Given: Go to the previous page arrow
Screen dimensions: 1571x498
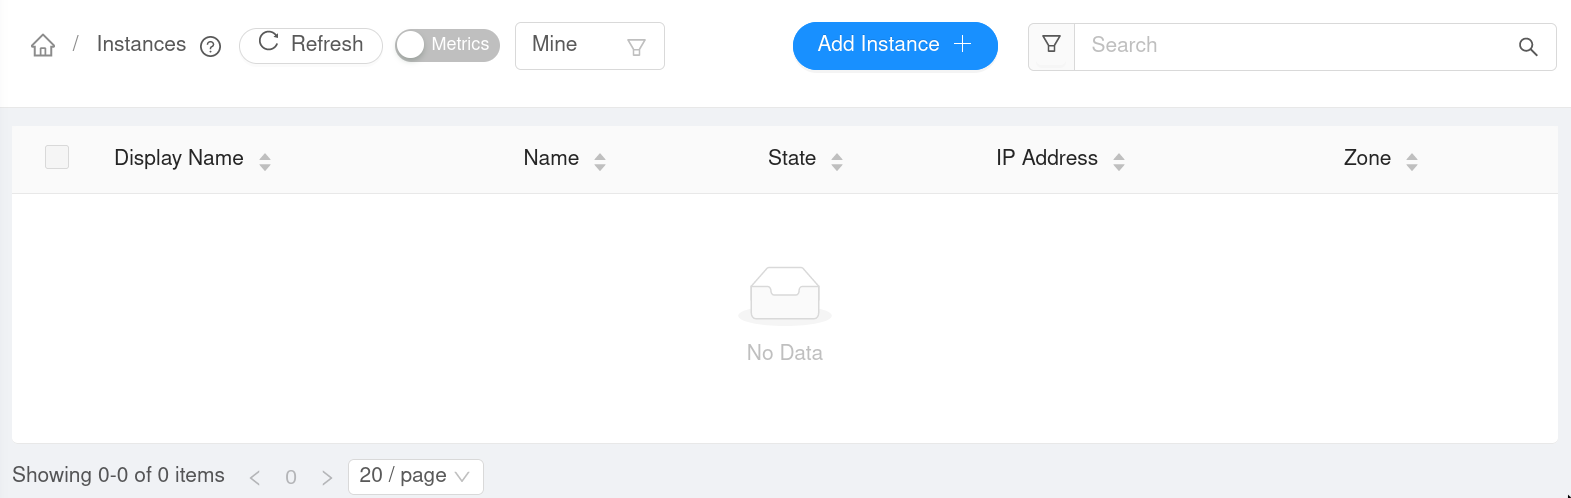Looking at the screenshot, I should pos(255,477).
